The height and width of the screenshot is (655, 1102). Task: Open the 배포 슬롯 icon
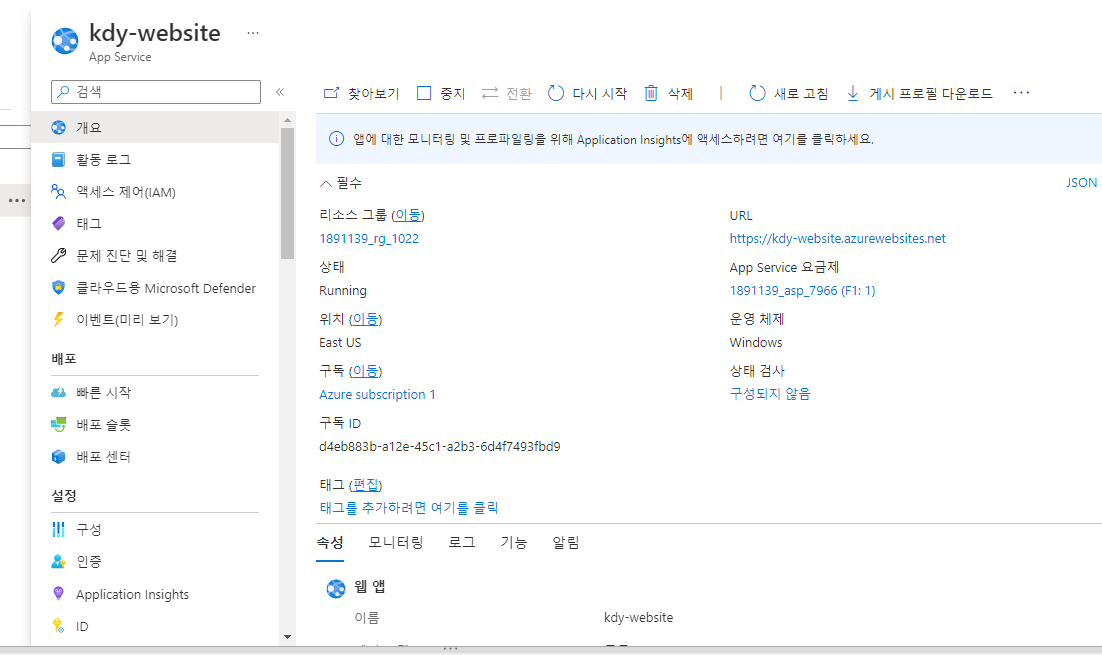tap(58, 424)
